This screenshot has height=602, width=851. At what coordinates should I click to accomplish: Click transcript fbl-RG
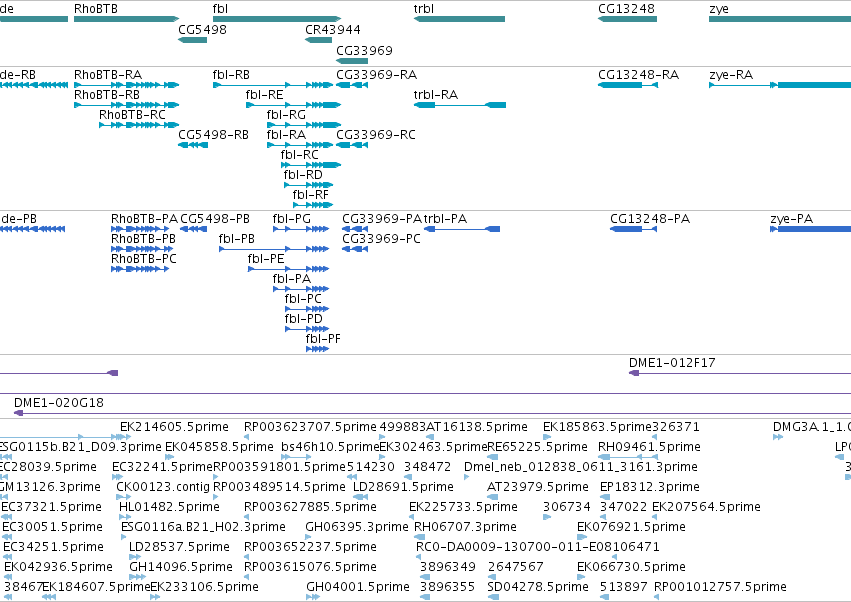(x=304, y=125)
